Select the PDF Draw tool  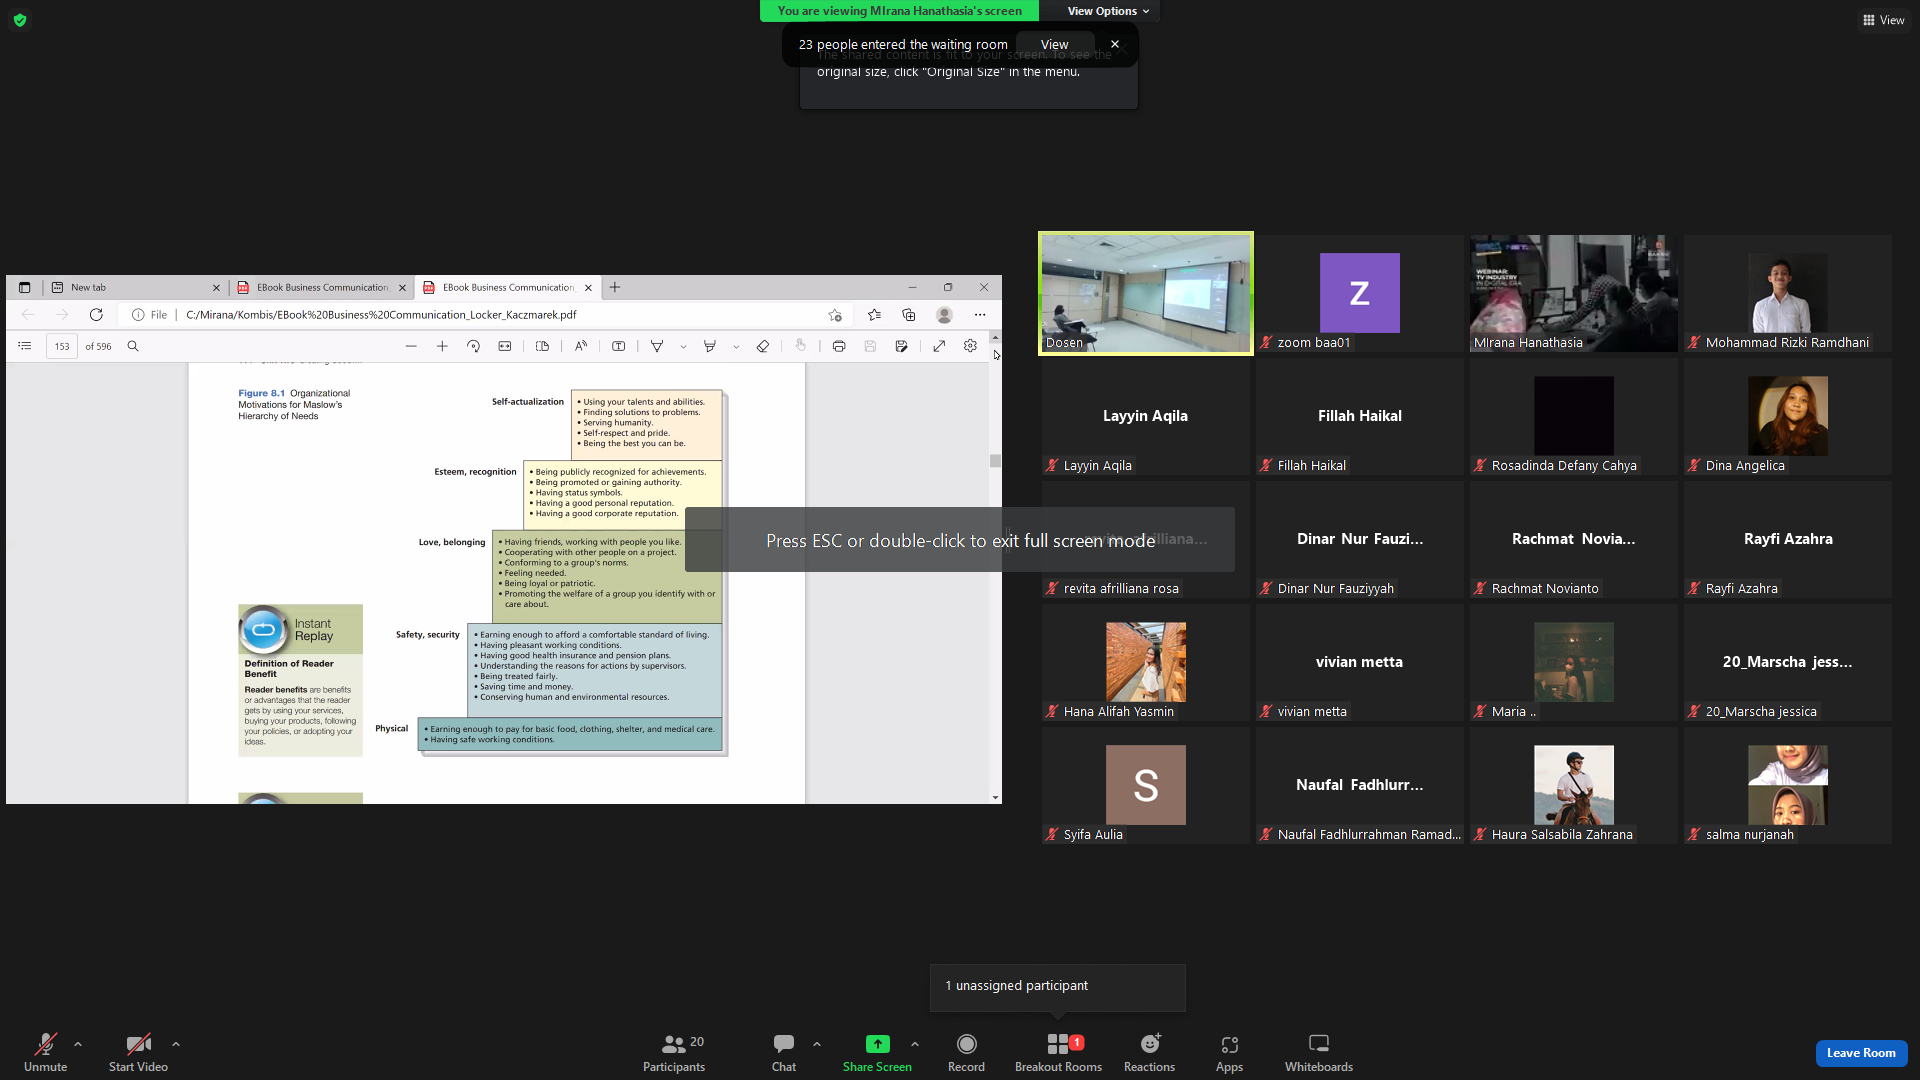(657, 346)
